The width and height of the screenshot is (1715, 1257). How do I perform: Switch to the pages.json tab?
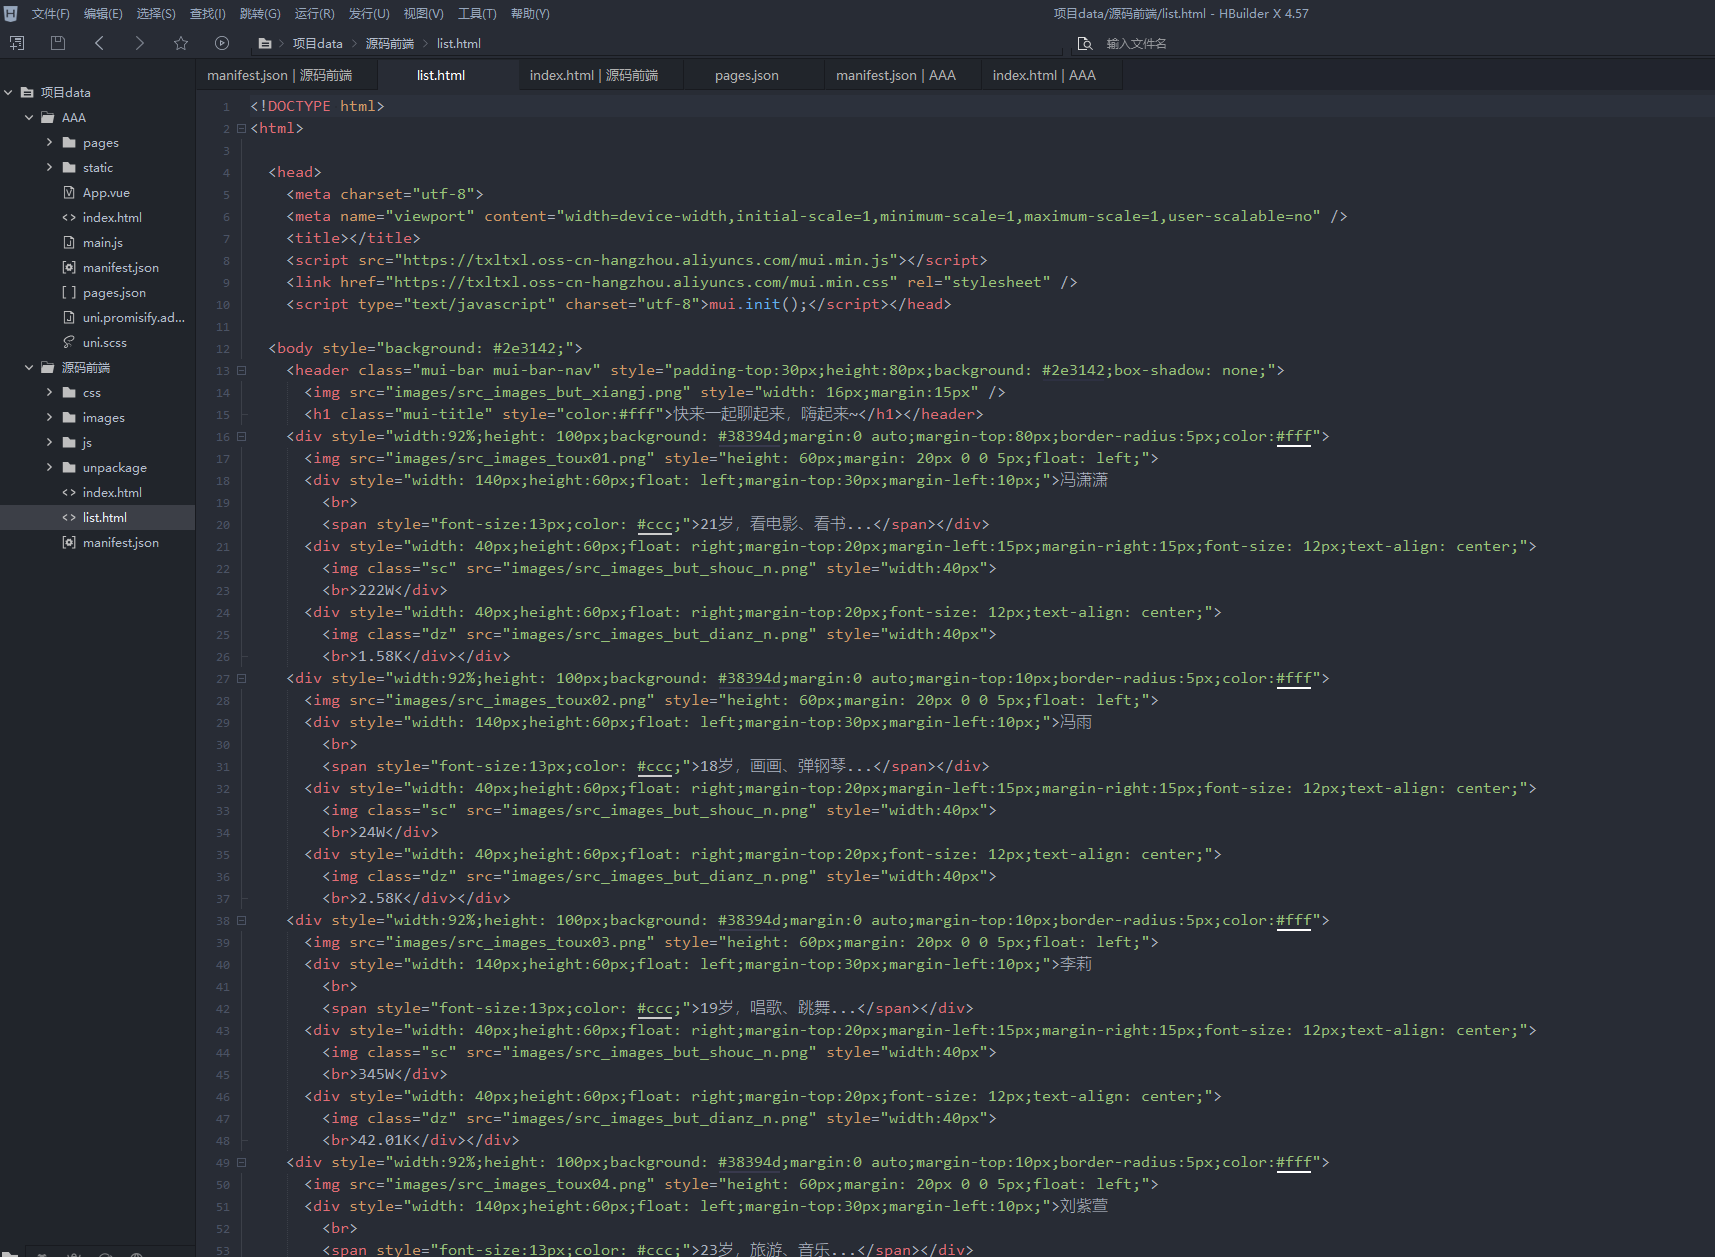746,76
